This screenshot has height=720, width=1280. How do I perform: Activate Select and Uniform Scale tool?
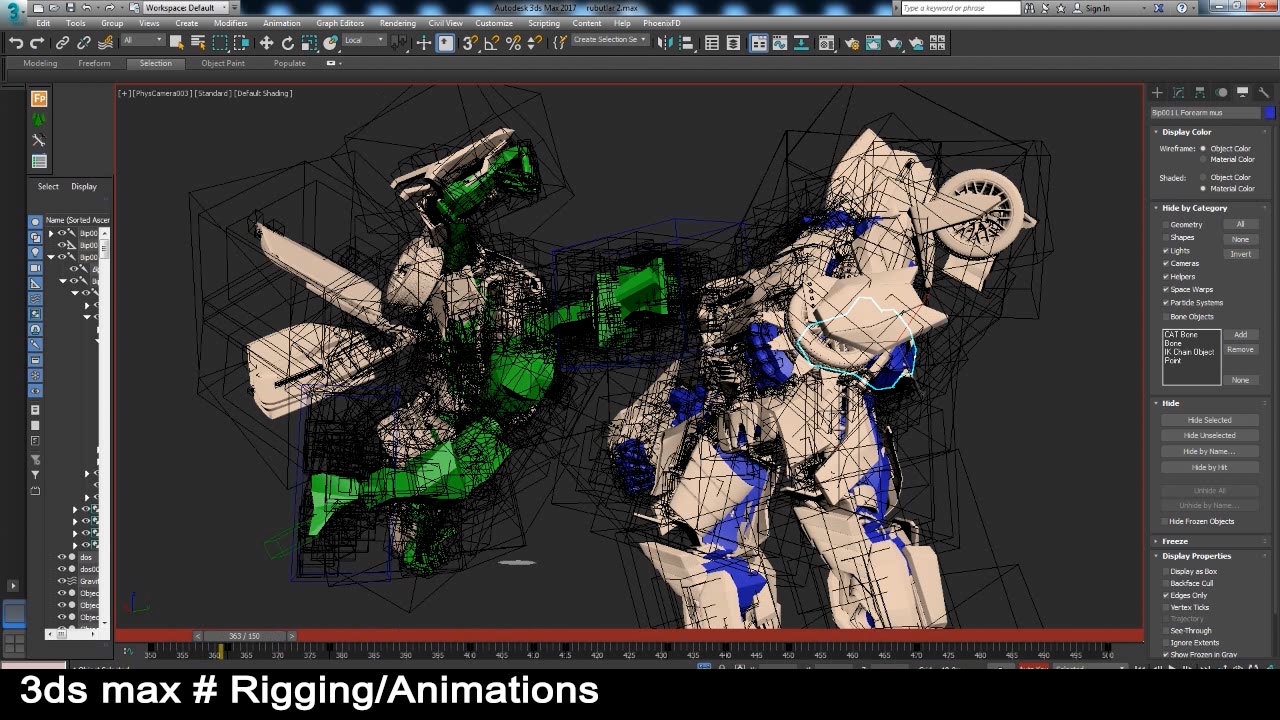click(309, 43)
